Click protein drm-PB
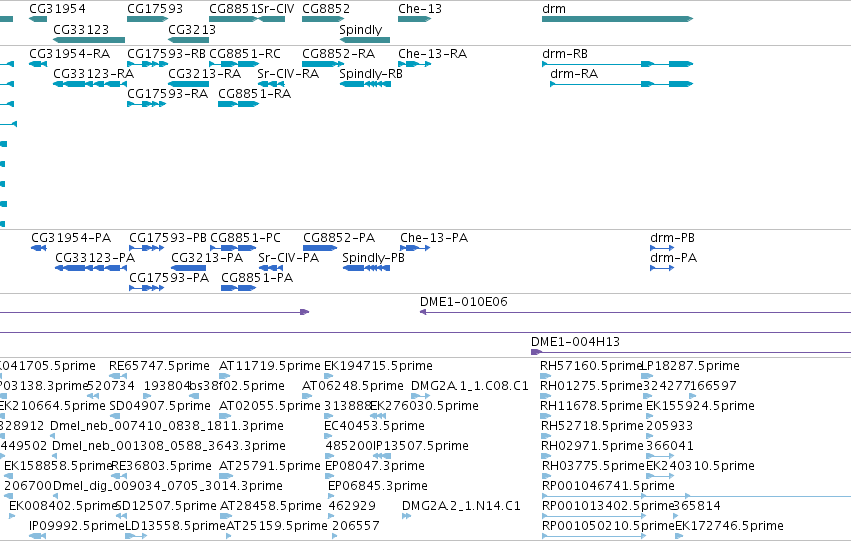The image size is (851, 541). 662,248
